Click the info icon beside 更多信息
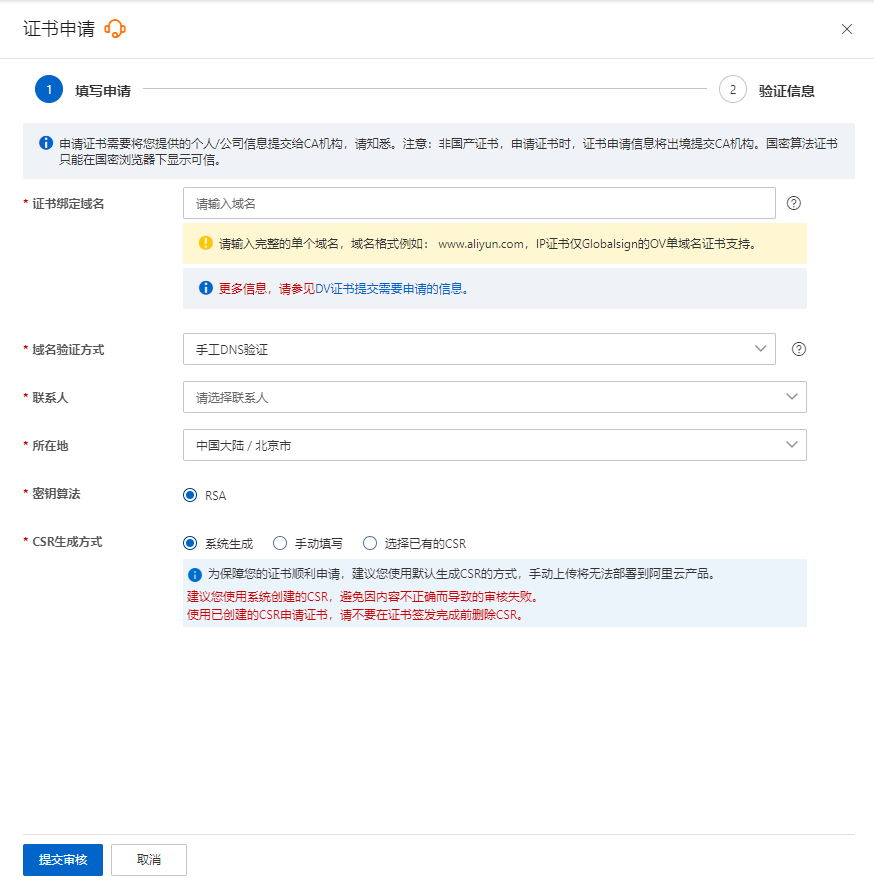This screenshot has height=884, width=874. tap(205, 288)
